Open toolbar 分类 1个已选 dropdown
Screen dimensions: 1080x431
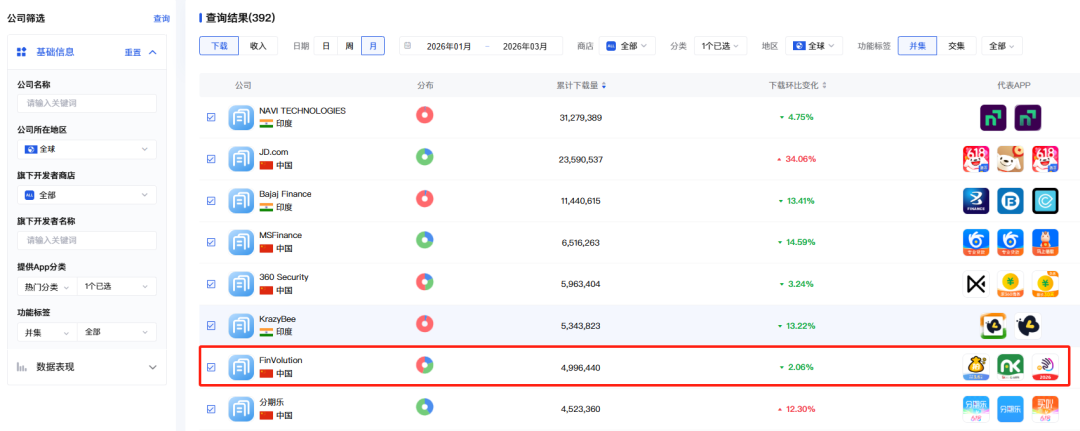pyautogui.click(x=720, y=46)
